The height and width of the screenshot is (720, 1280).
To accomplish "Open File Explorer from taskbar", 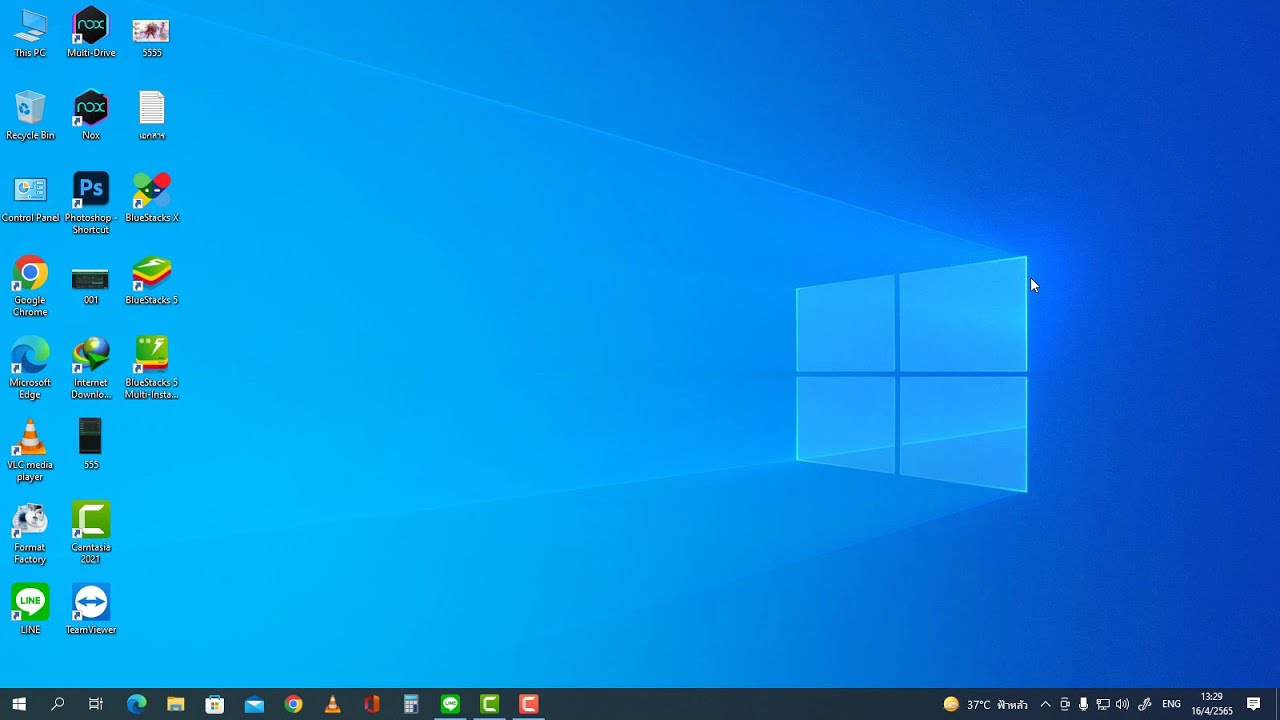I will click(x=175, y=704).
